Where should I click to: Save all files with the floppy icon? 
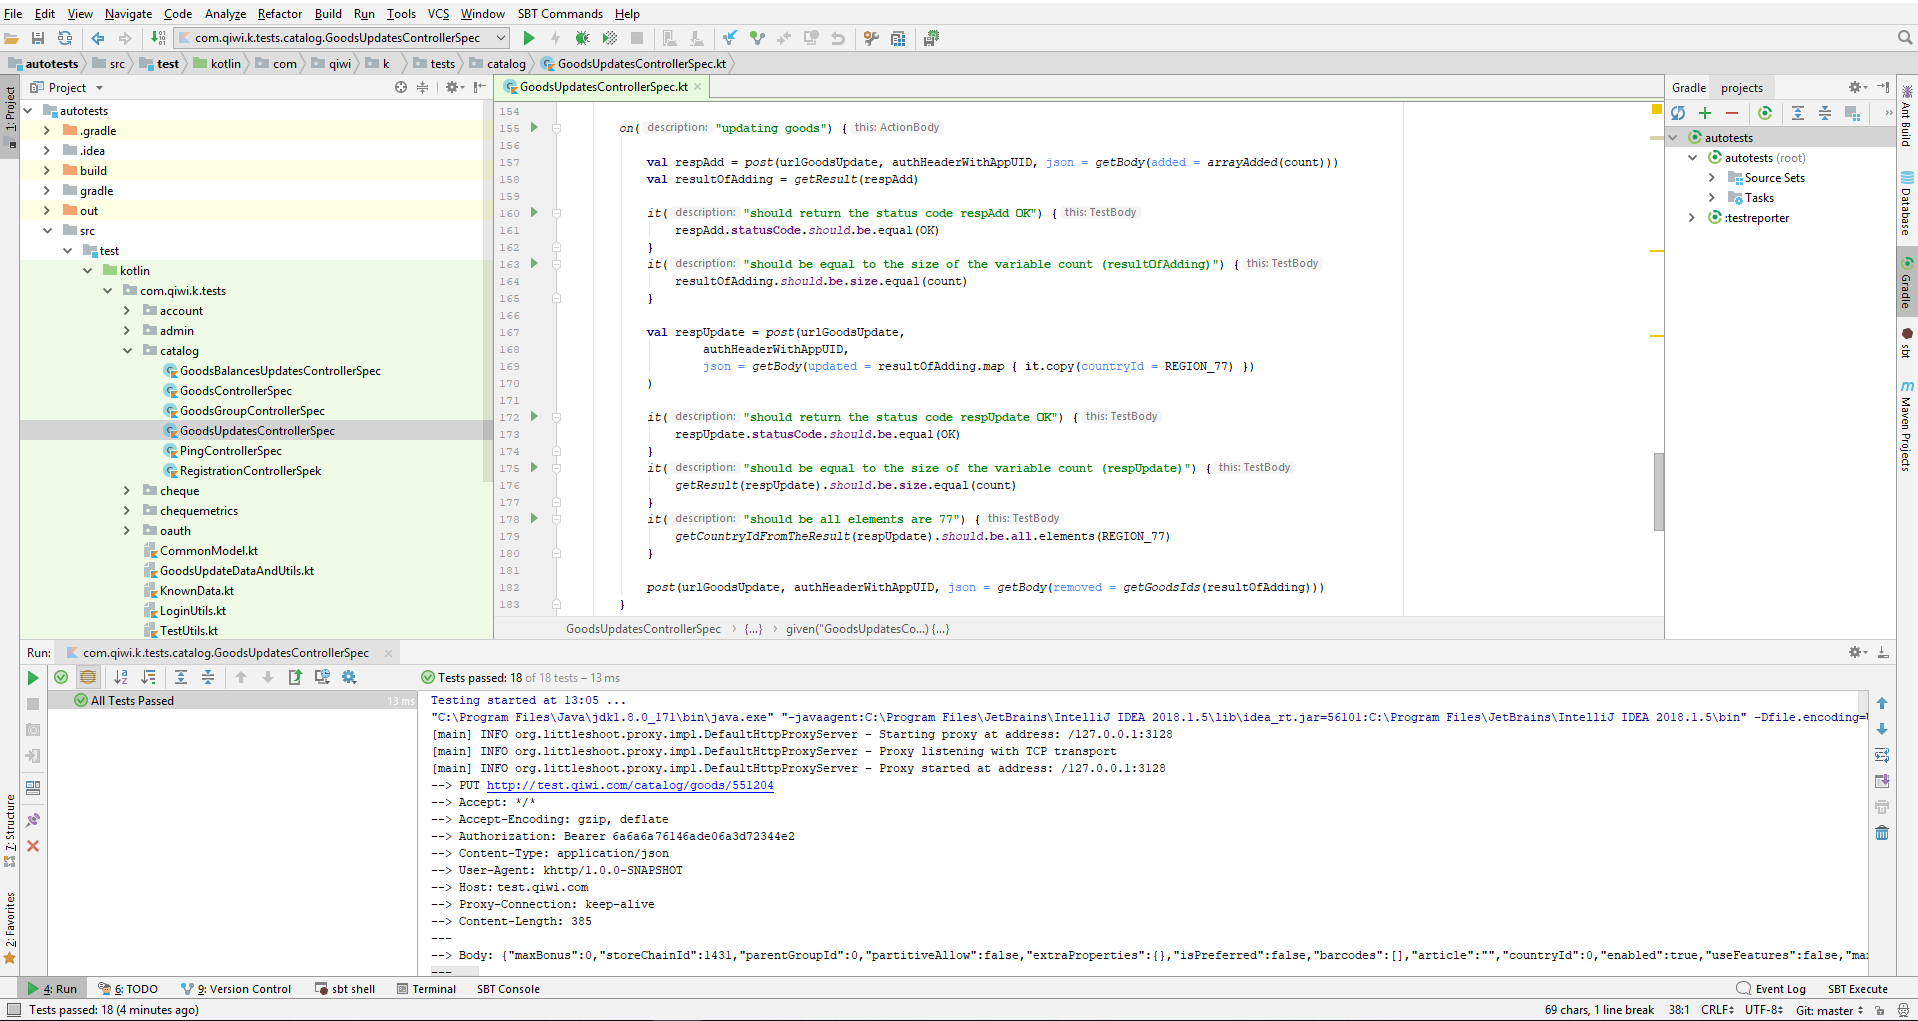coord(38,38)
